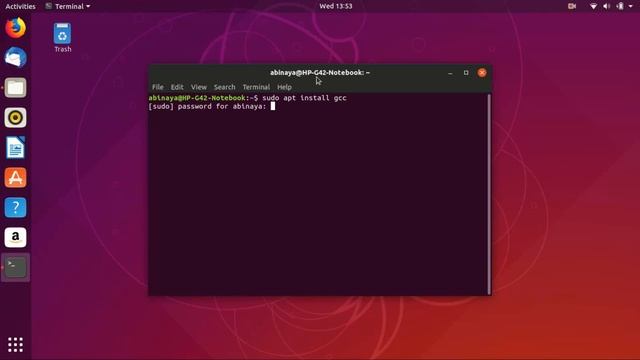Open the Terminal app menu dropdown
The height and width of the screenshot is (360, 640).
click(68, 6)
